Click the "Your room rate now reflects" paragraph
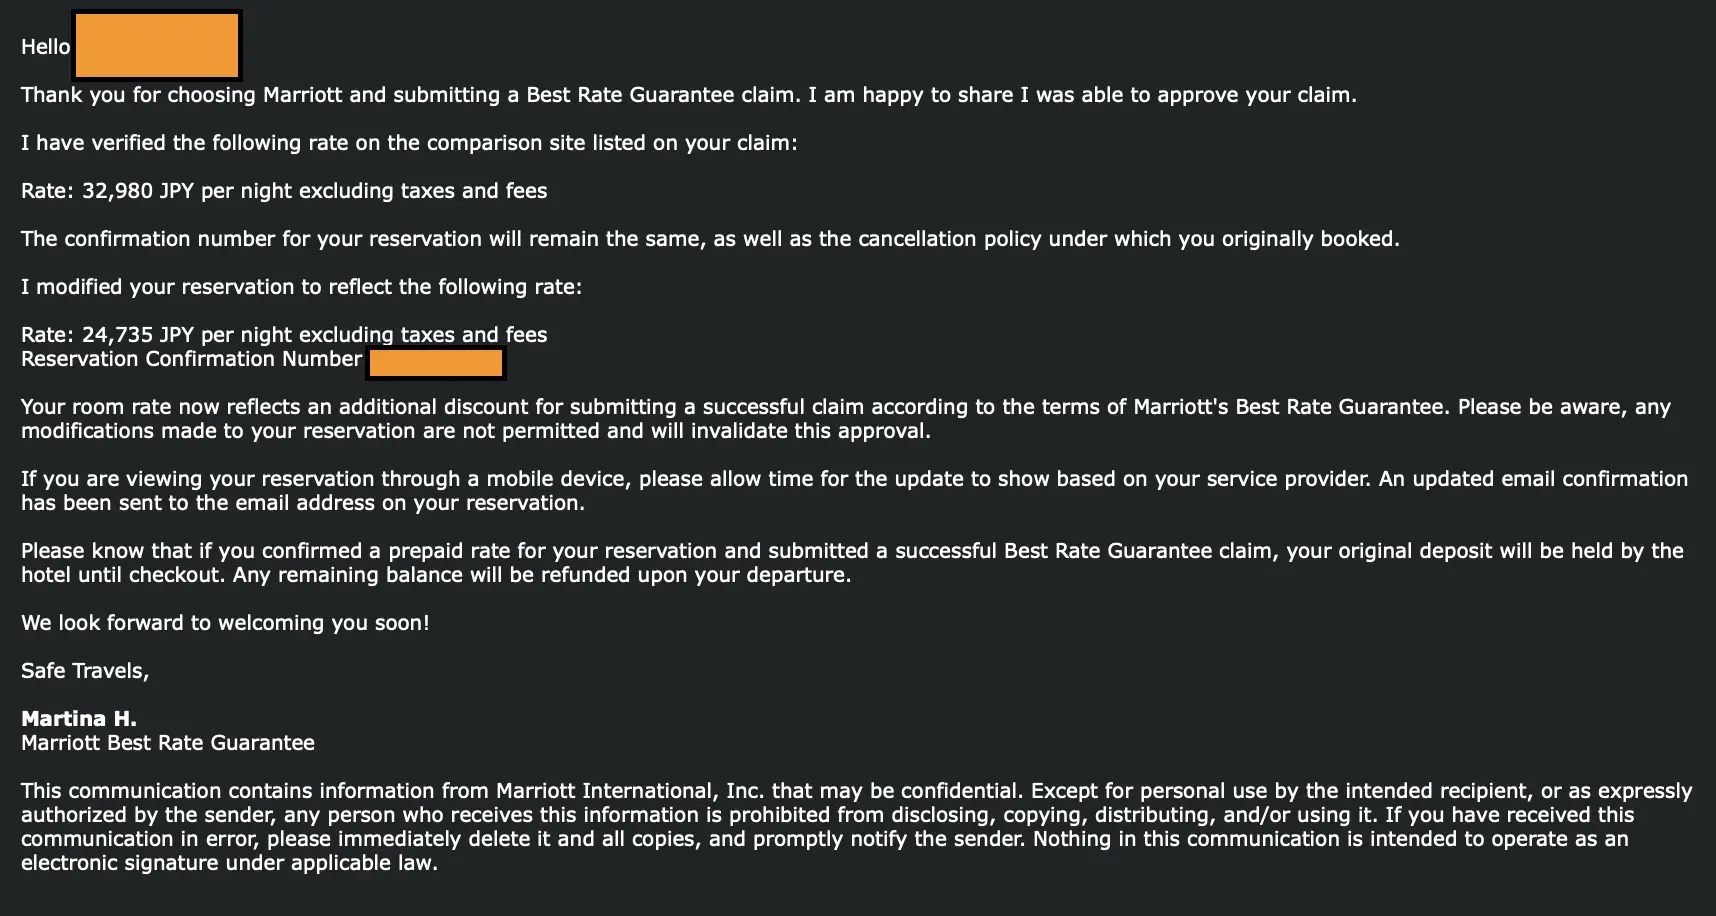Image resolution: width=1716 pixels, height=916 pixels. click(845, 408)
